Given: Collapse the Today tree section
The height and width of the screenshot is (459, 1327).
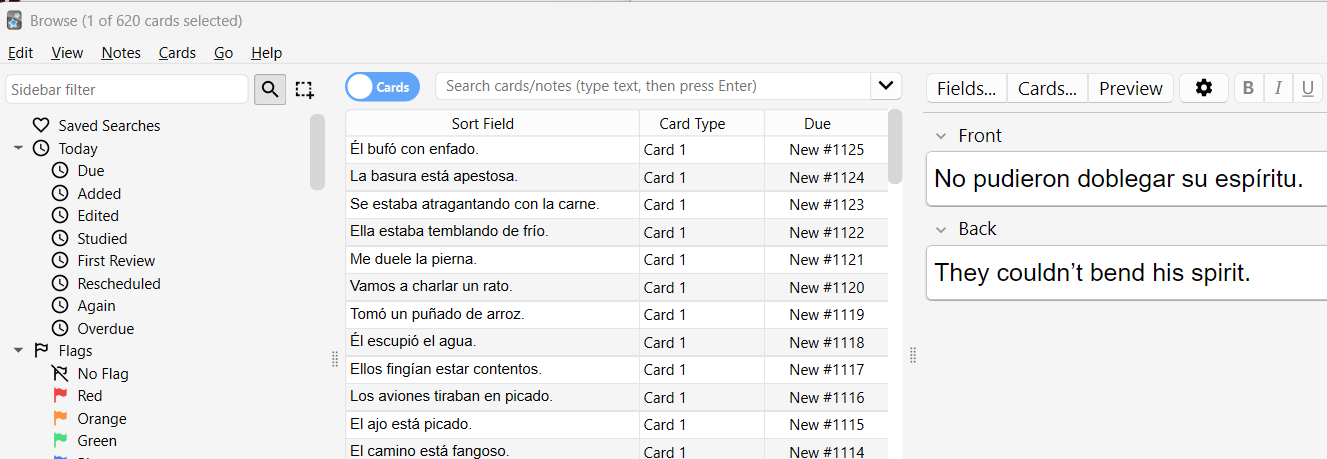Looking at the screenshot, I should [x=18, y=148].
